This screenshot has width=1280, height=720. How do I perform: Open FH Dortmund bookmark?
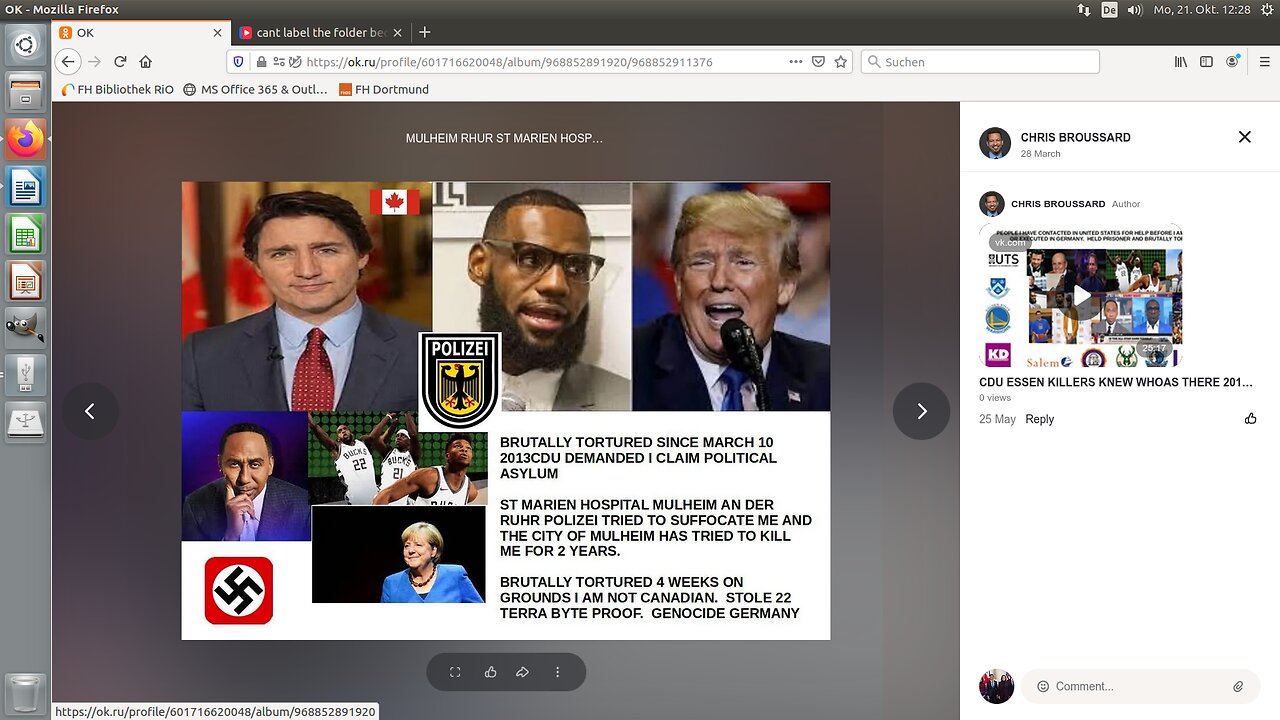[x=383, y=89]
